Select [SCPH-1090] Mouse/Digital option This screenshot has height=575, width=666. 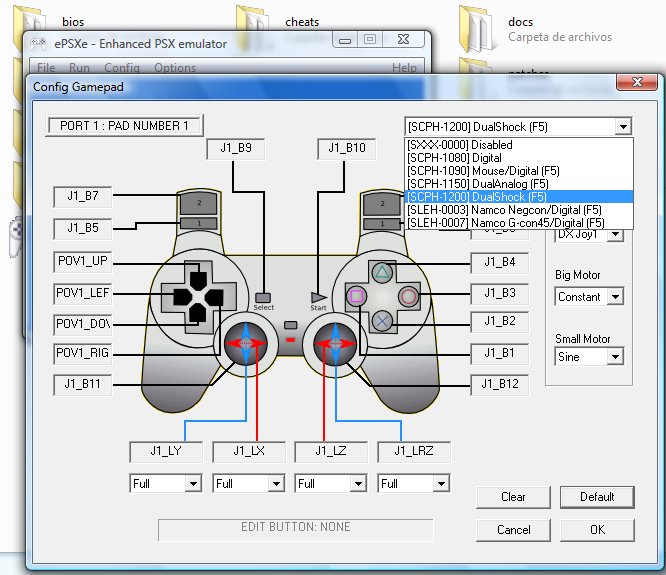[x=519, y=171]
